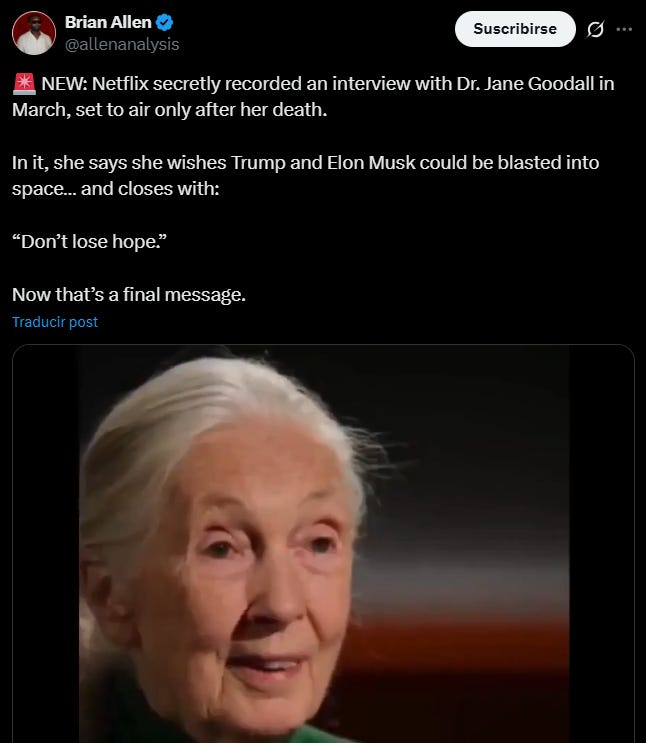The image size is (646, 743).
Task: Click "set to air only after her death" text
Action: pyautogui.click(x=201, y=110)
